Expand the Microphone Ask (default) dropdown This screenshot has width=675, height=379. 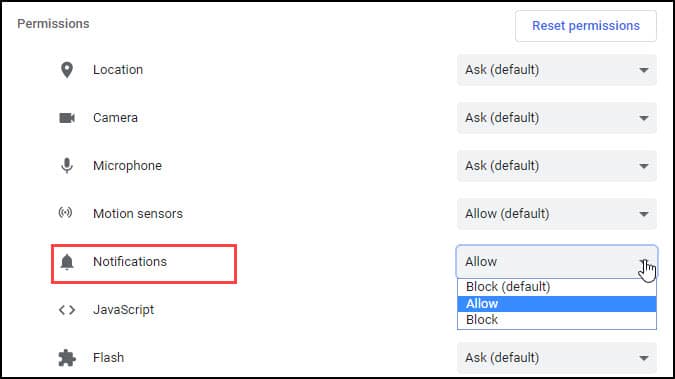tap(557, 166)
